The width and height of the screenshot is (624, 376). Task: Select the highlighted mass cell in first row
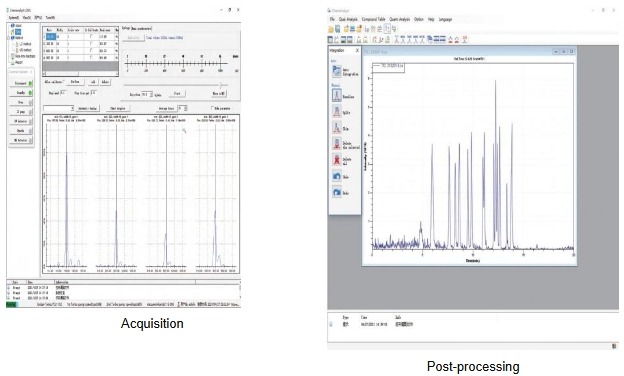pyautogui.click(x=51, y=37)
